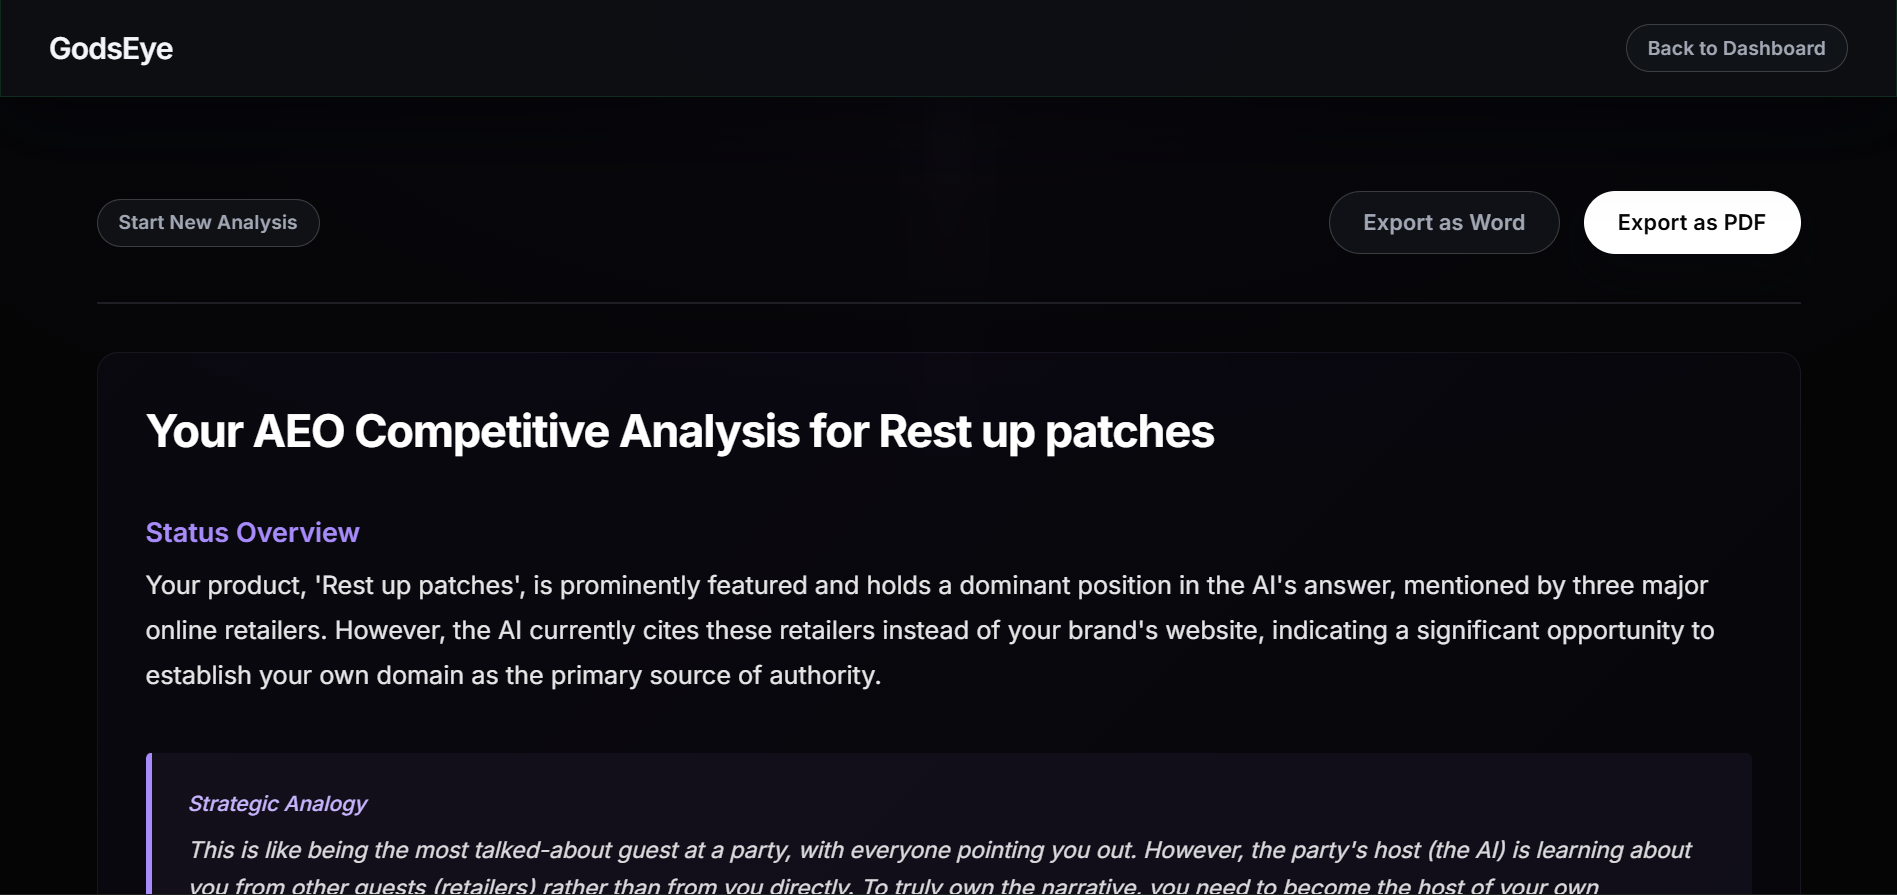
Task: Click the purple accent bar beside Strategic Analogy
Action: [150, 820]
